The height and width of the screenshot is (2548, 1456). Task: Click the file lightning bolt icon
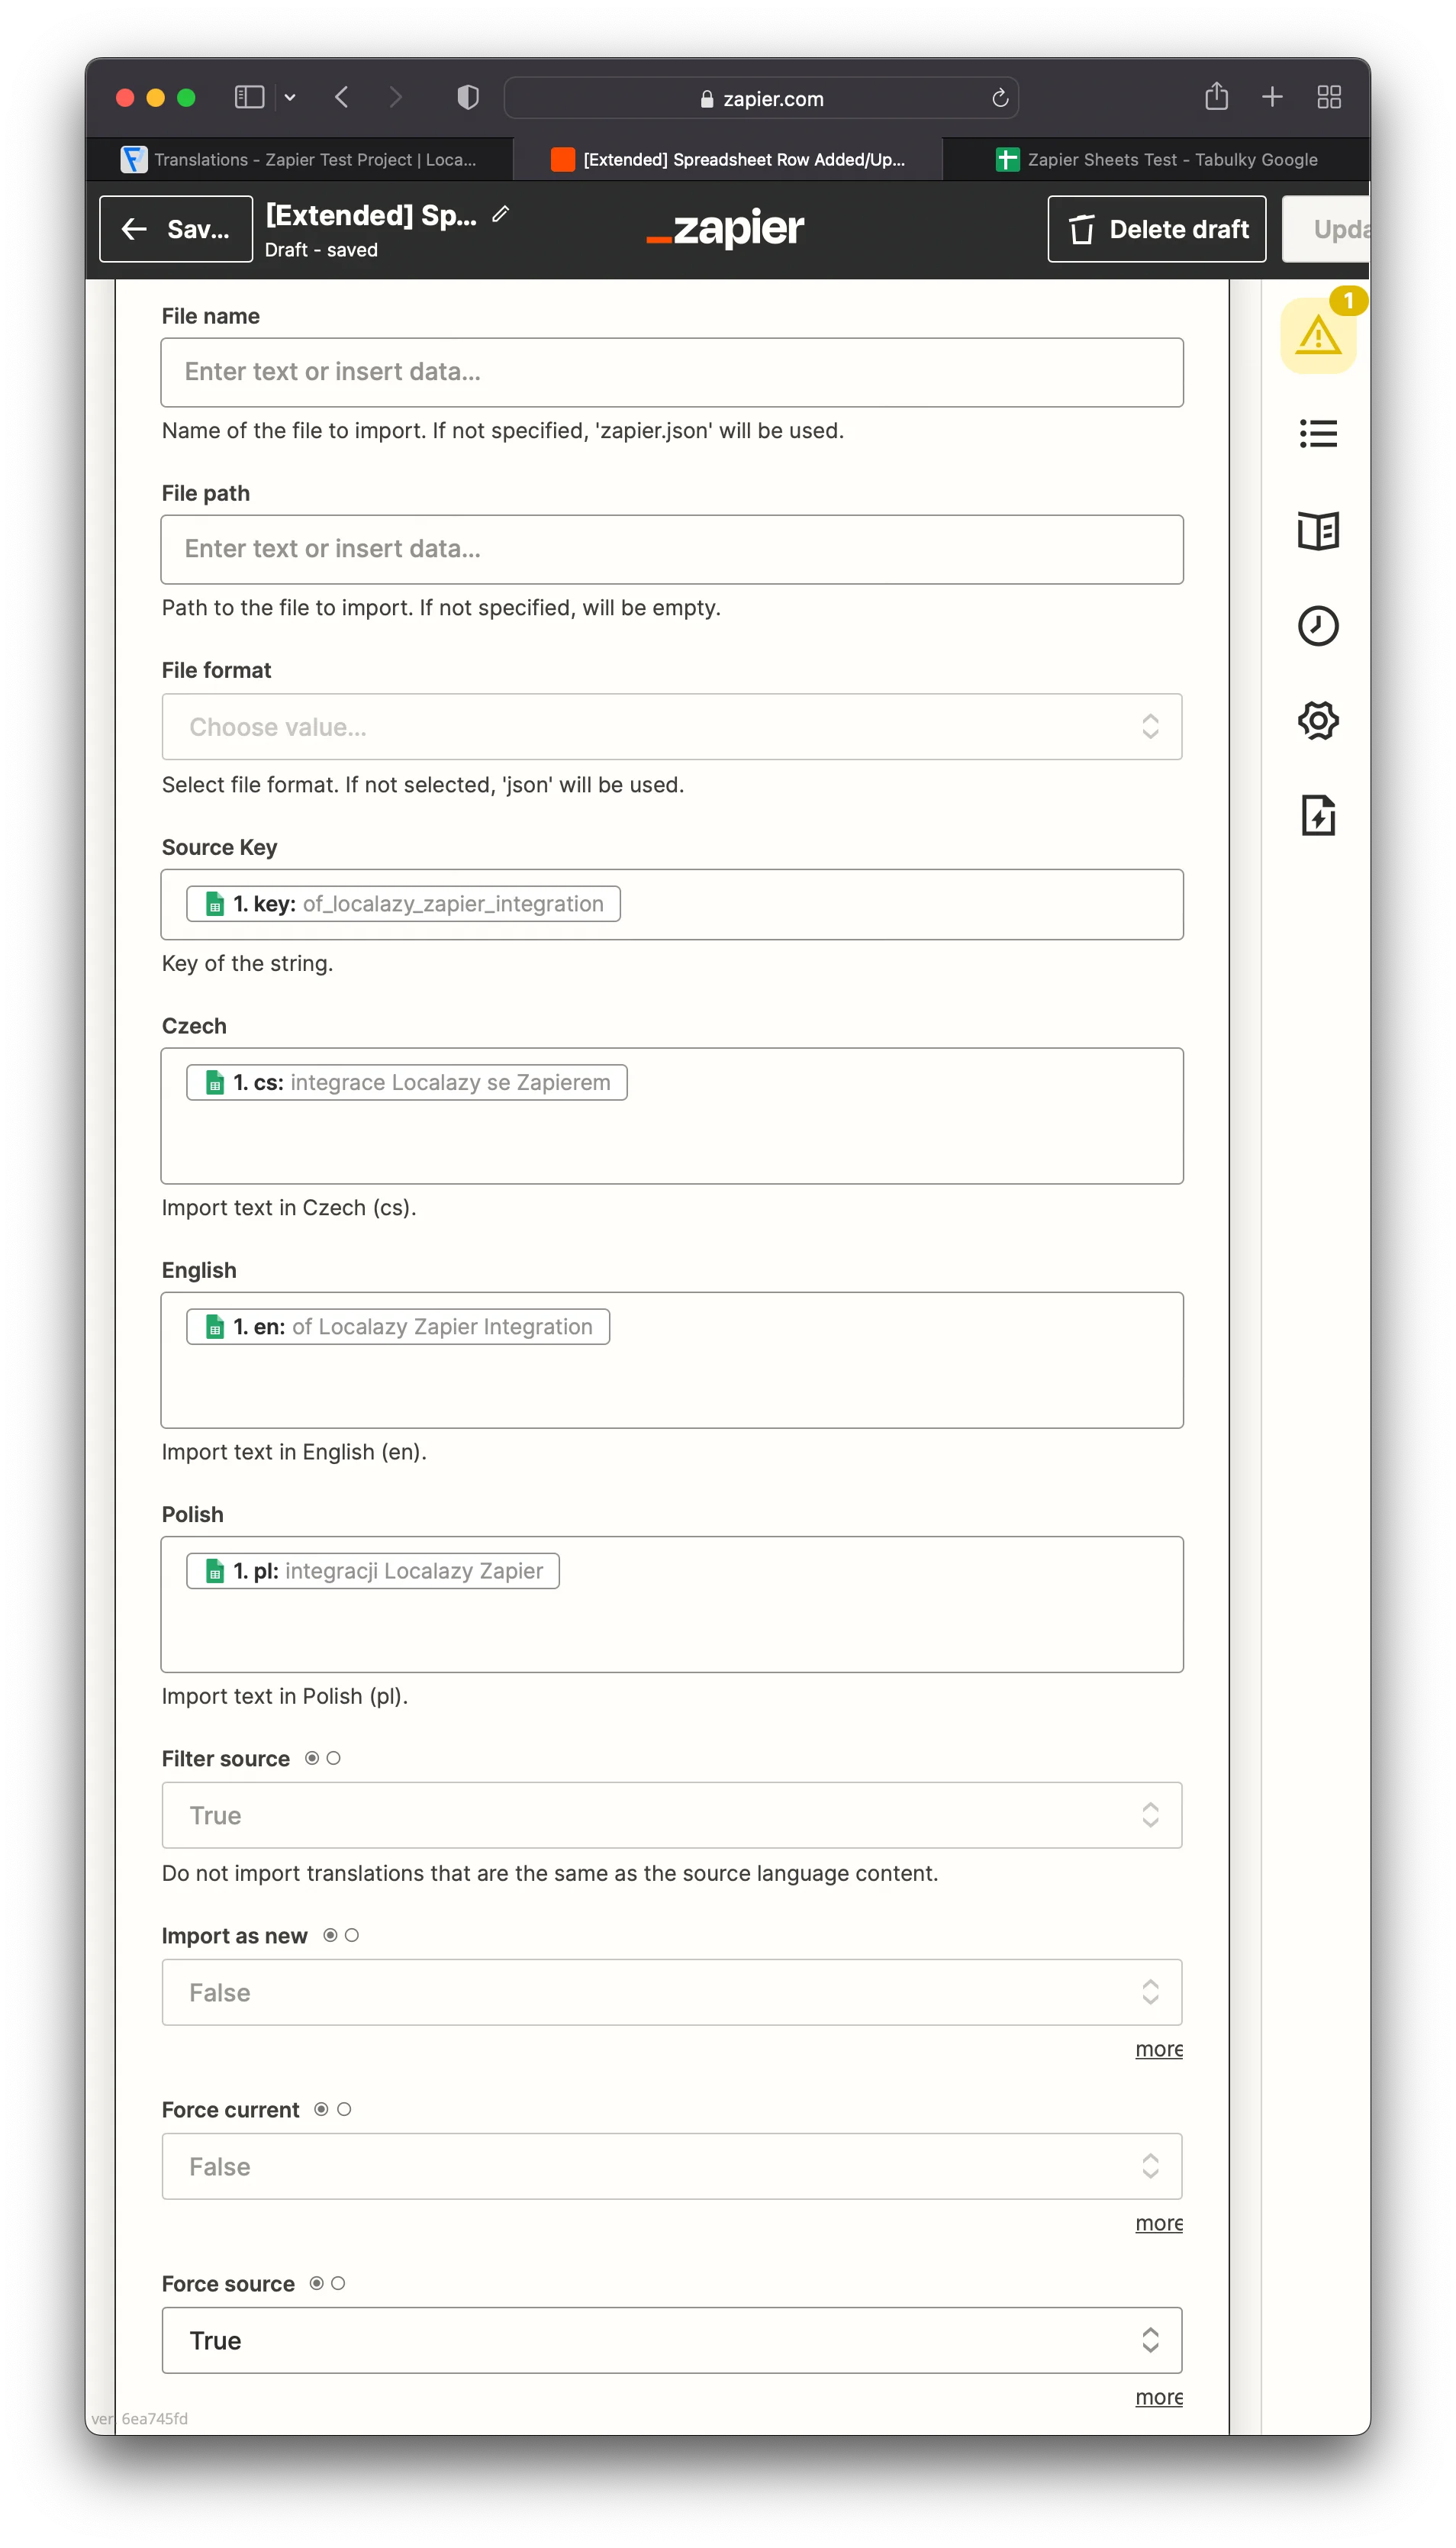[1317, 815]
